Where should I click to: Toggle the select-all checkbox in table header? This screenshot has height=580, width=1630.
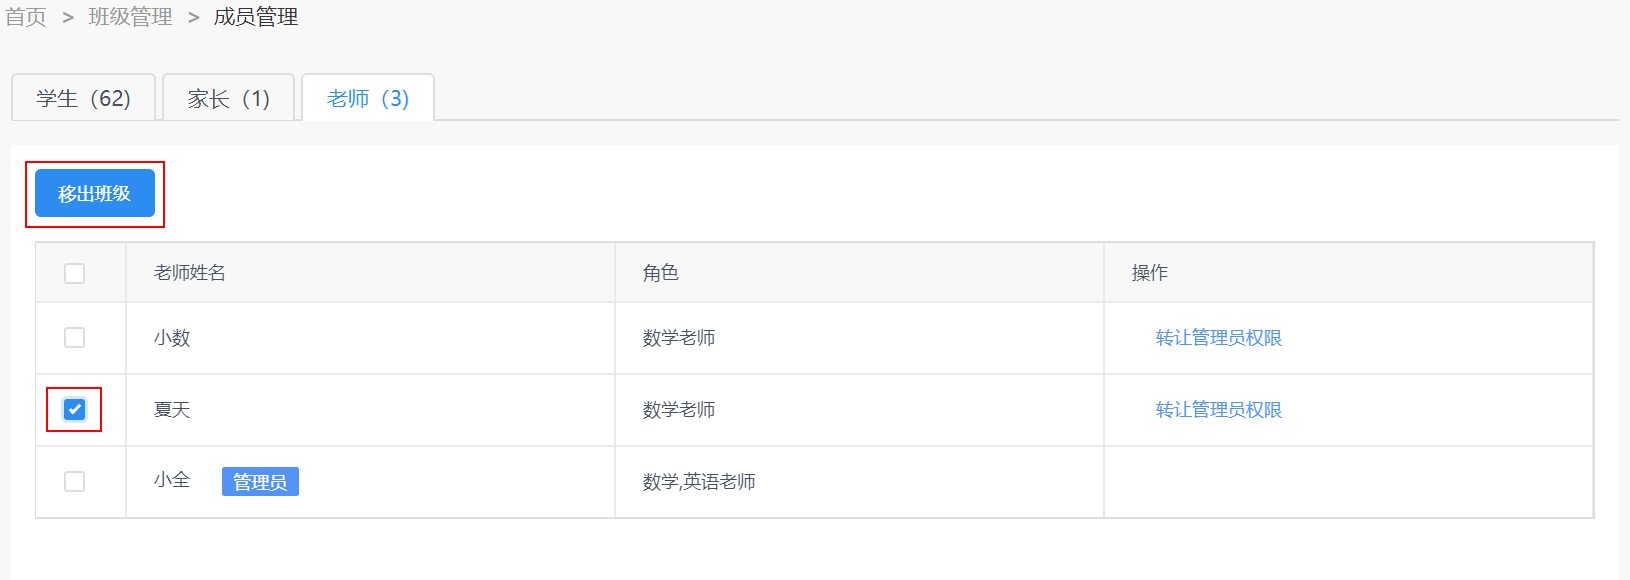74,273
